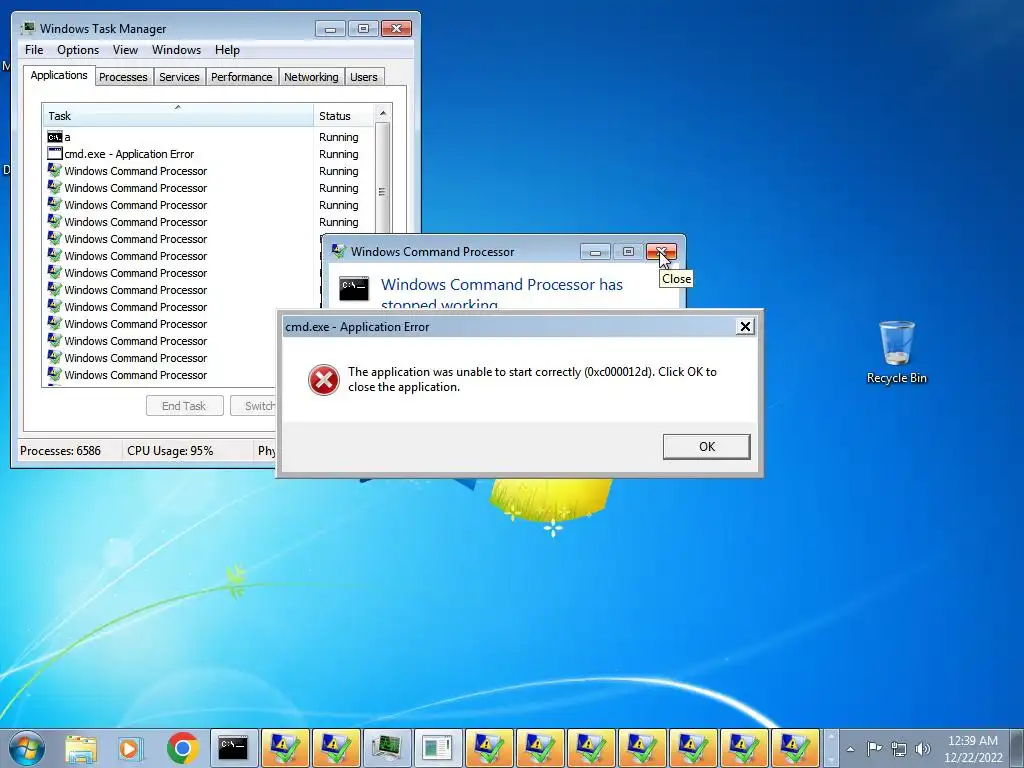1024x768 pixels.
Task: Maximize the Windows Task Manager window
Action: (363, 29)
